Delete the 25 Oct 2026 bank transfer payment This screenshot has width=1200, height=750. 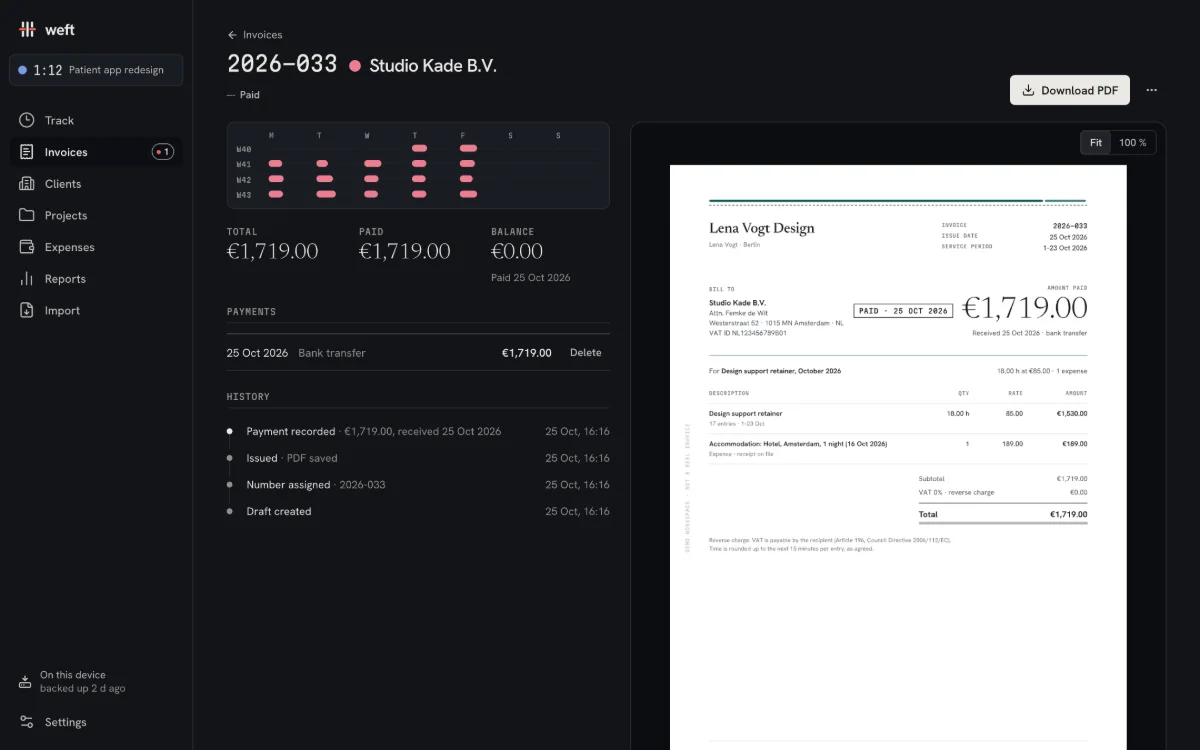click(x=586, y=353)
